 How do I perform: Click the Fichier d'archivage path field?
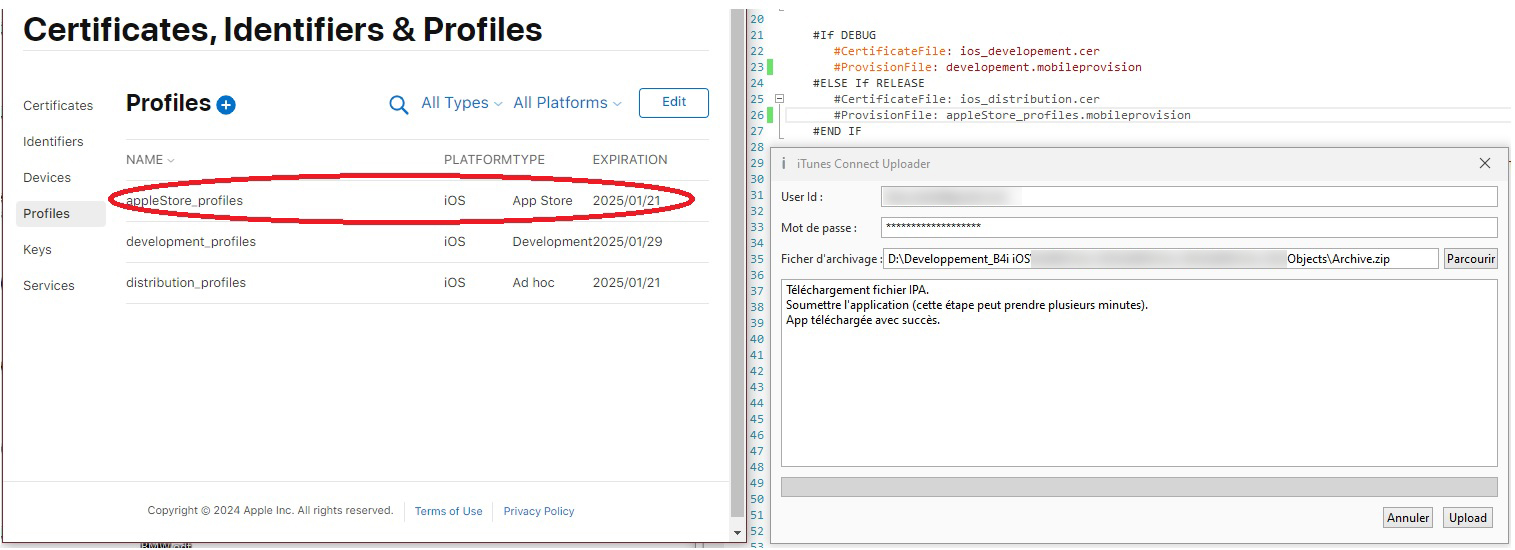coord(1160,259)
